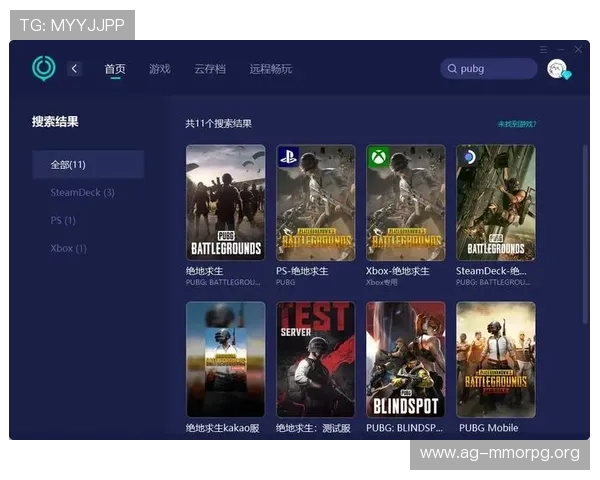The image size is (600, 480).
Task: Close the window with X icon
Action: (x=578, y=50)
